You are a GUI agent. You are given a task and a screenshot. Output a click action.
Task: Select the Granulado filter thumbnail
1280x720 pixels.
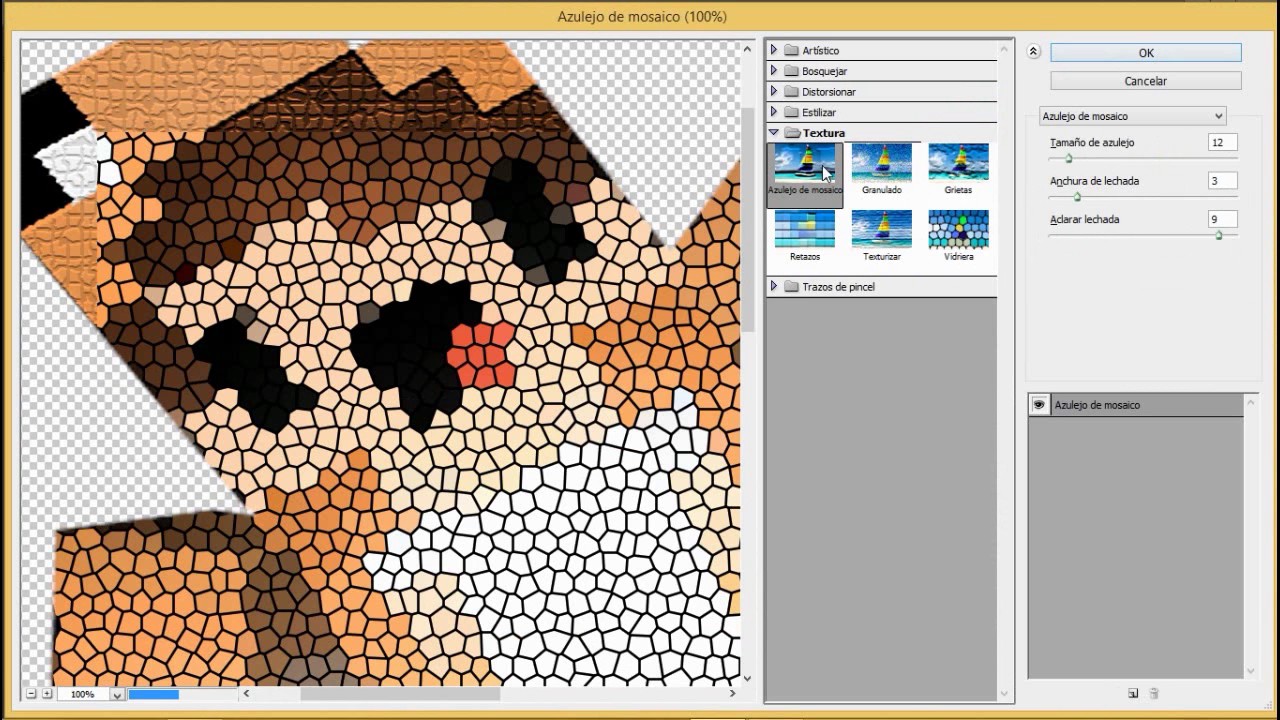[x=882, y=170]
